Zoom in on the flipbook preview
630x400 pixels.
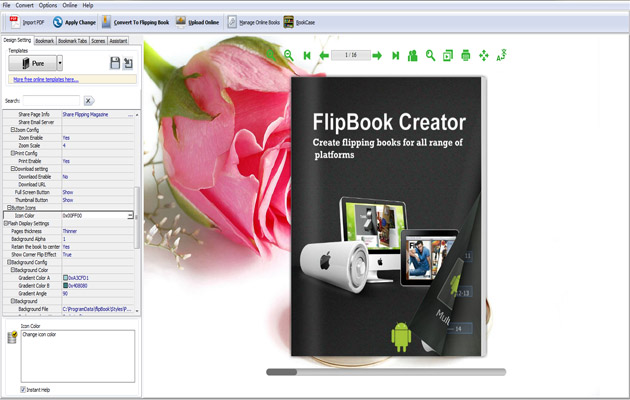(271, 55)
